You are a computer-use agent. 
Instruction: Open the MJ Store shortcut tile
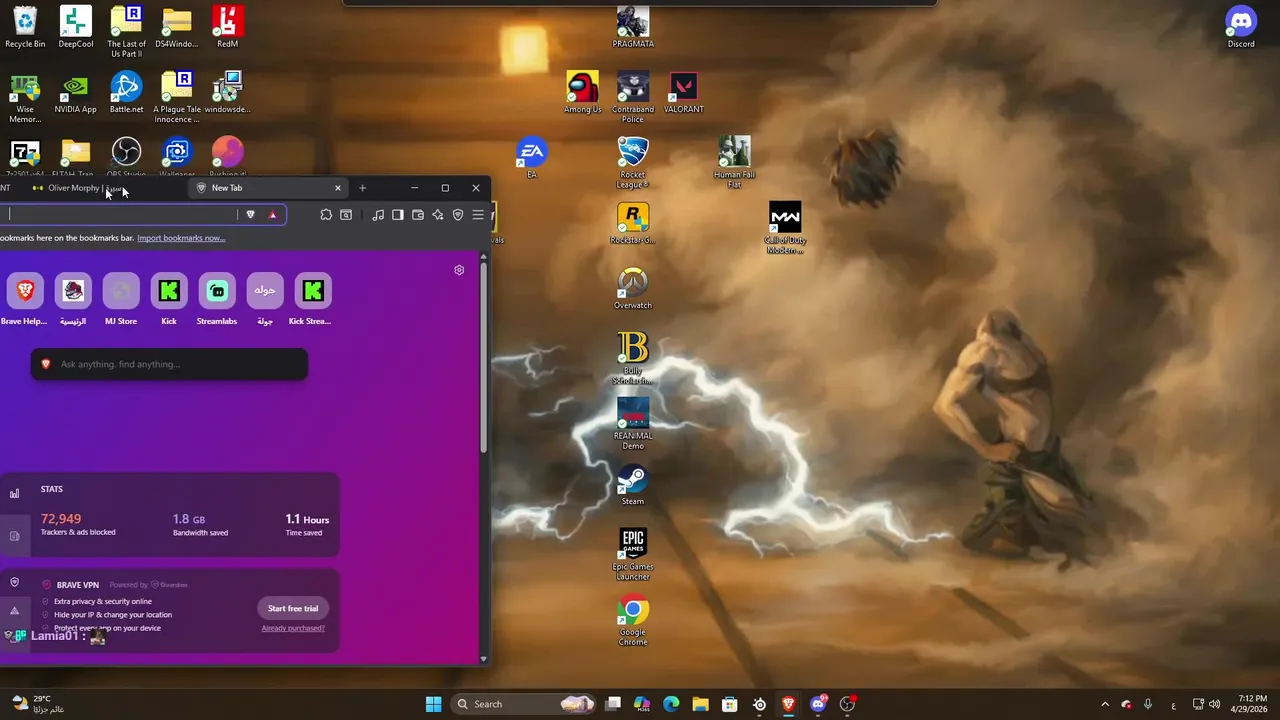121,299
